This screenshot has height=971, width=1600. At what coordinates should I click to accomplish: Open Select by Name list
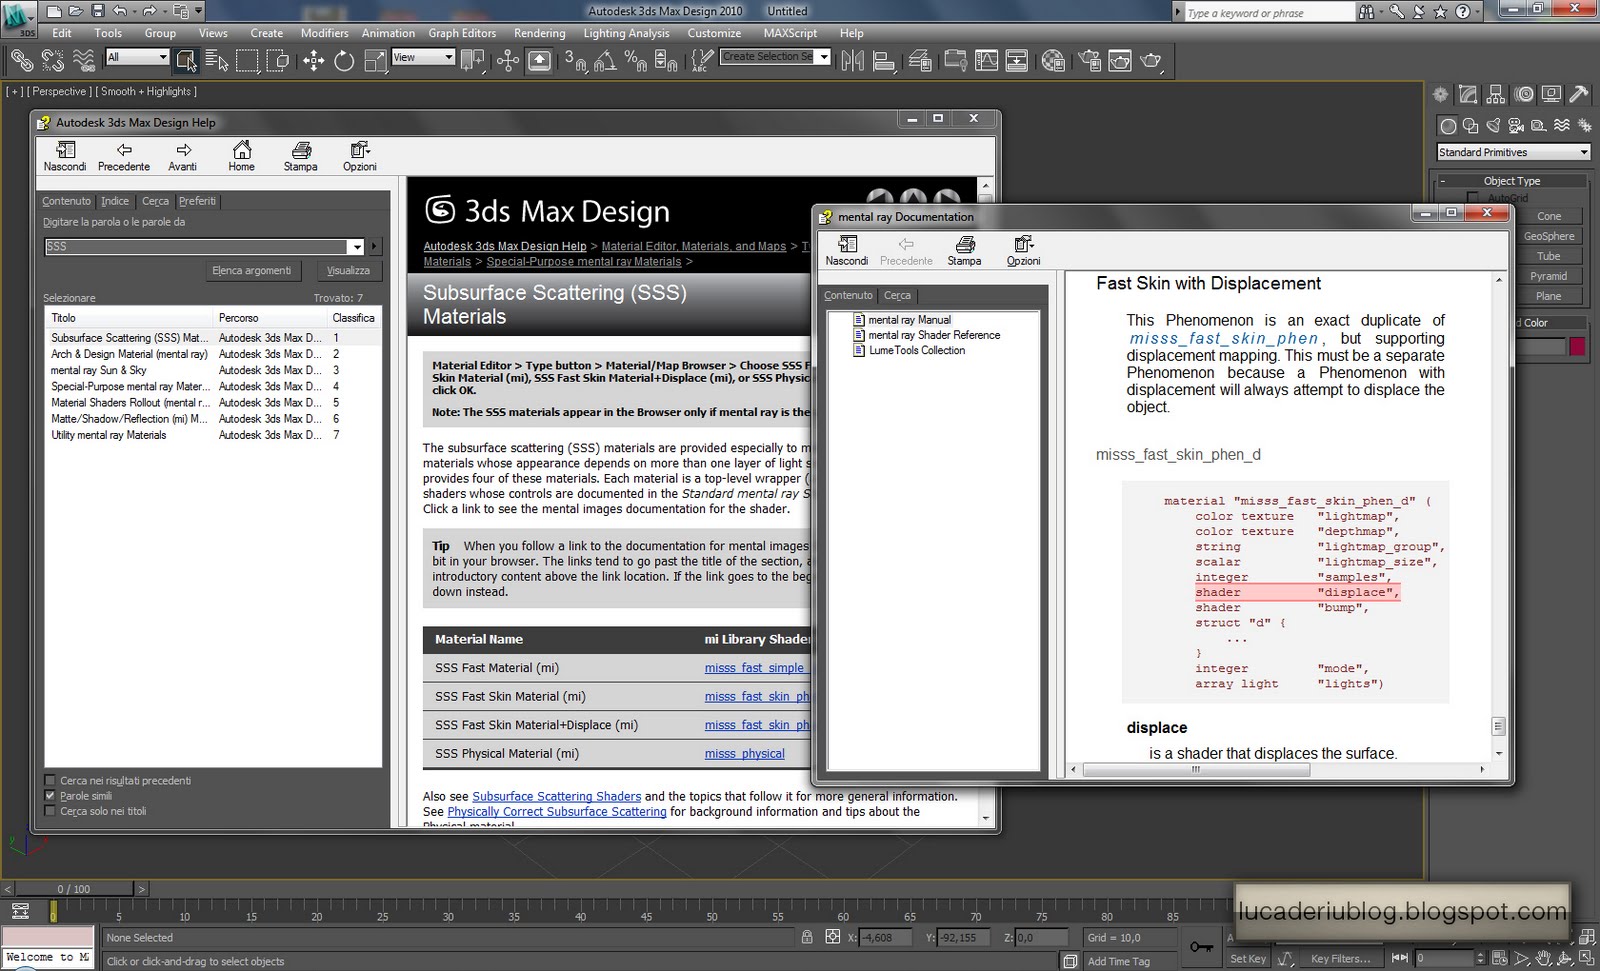[x=216, y=61]
